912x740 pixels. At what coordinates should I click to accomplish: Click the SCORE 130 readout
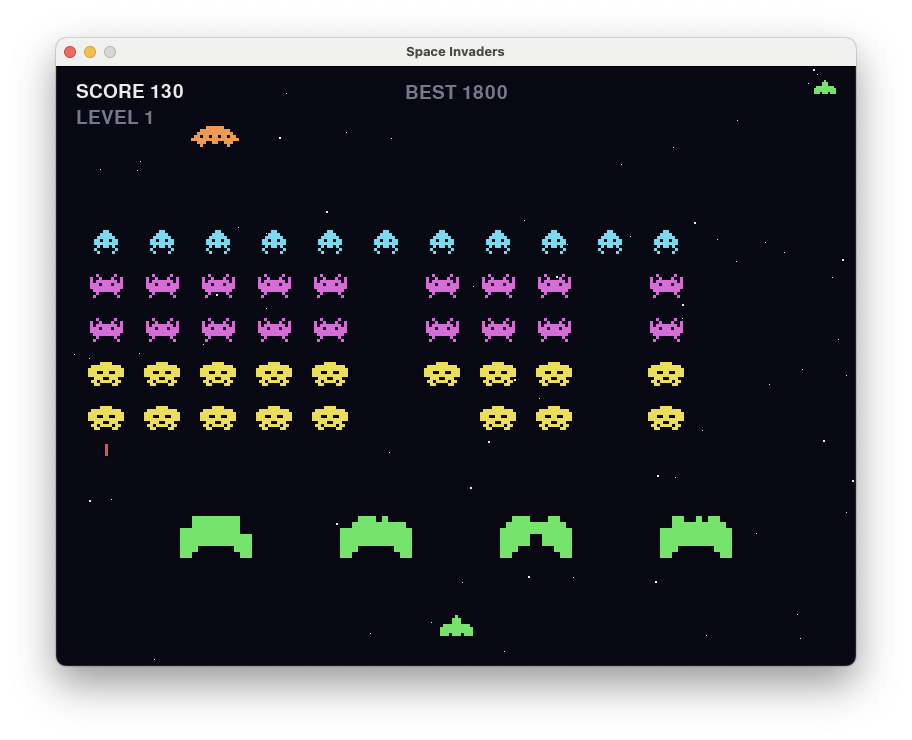pos(130,91)
